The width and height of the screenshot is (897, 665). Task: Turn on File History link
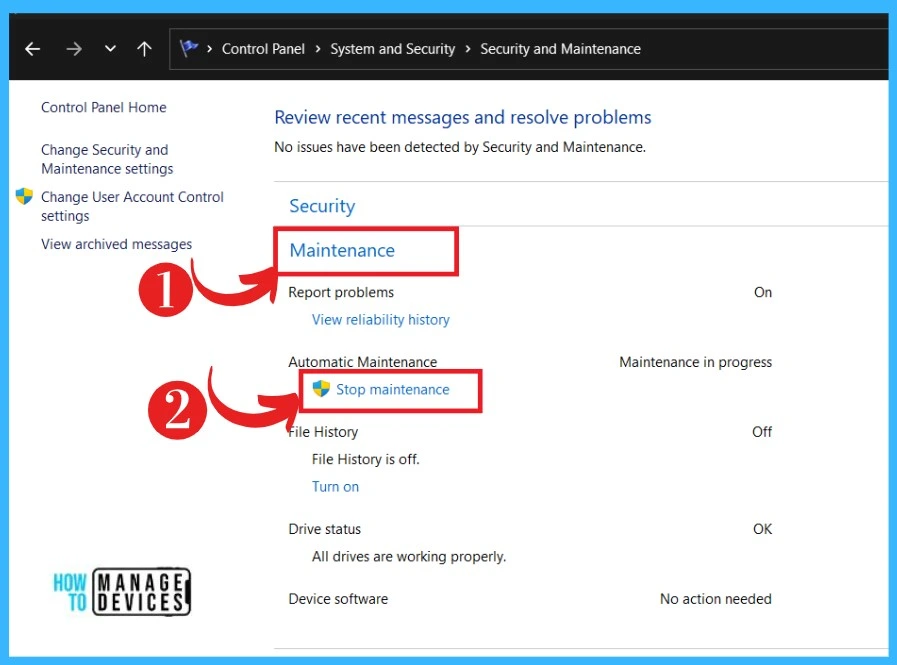(335, 486)
